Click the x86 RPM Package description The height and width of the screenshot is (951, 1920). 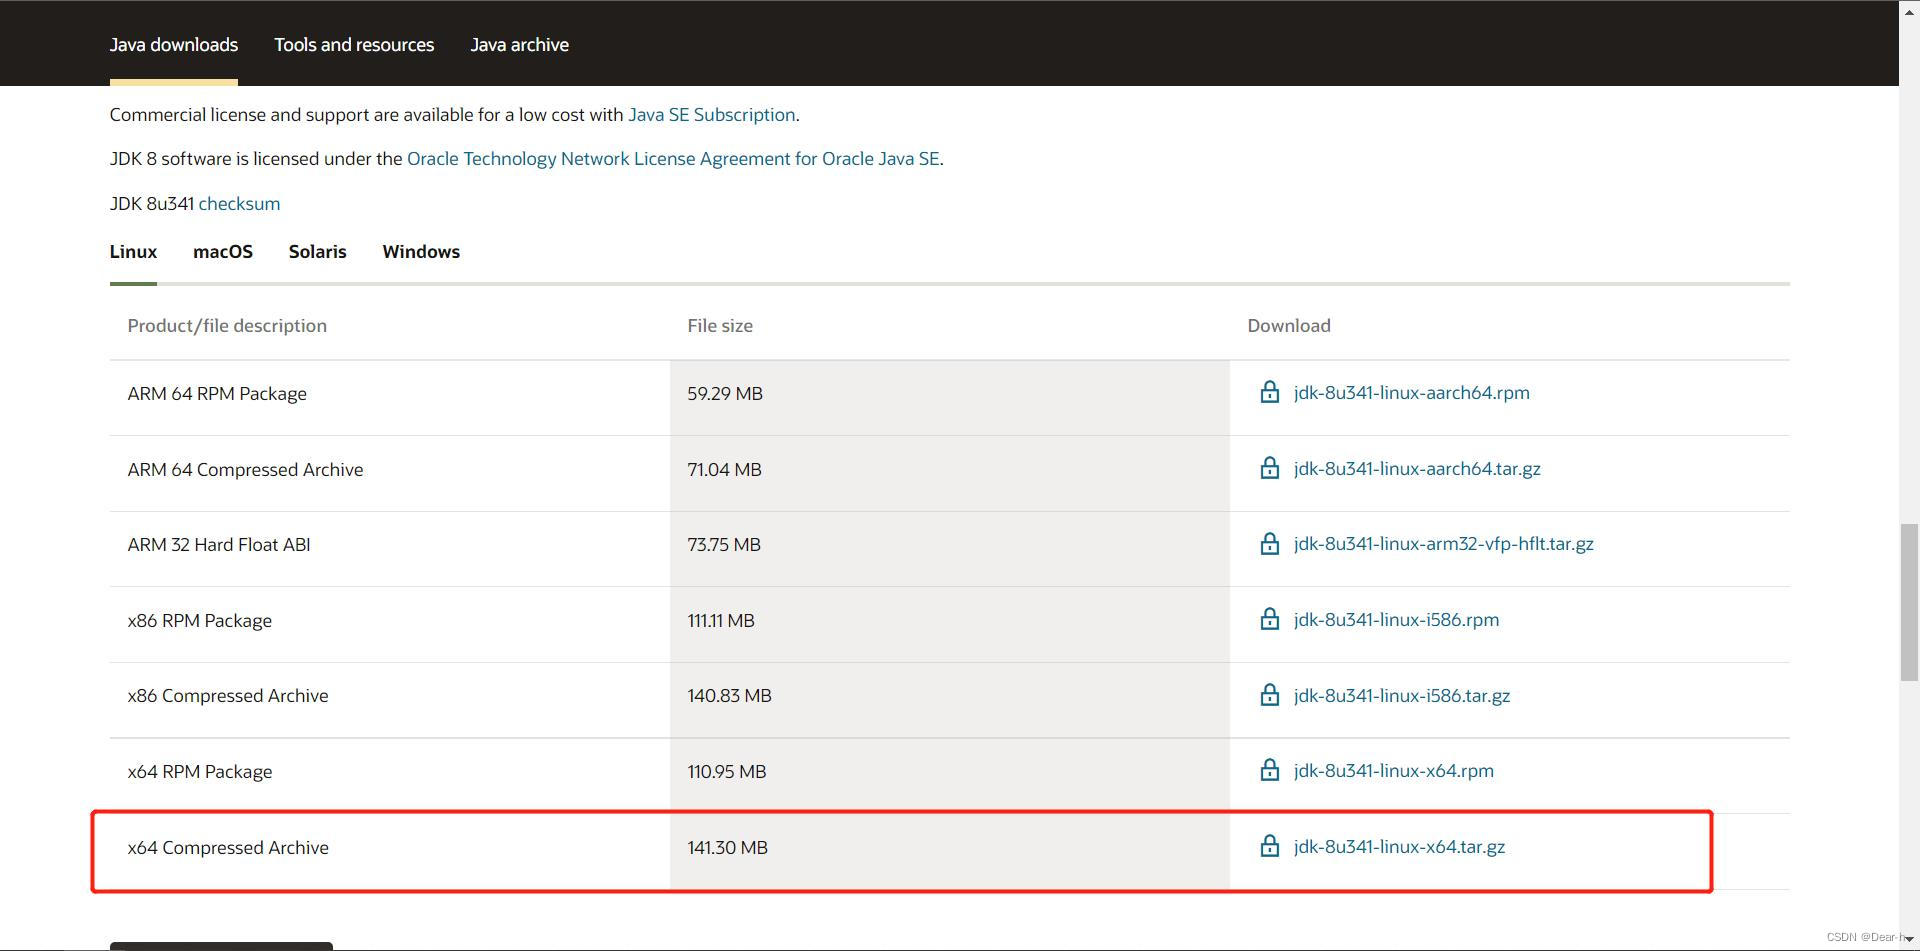coord(200,621)
